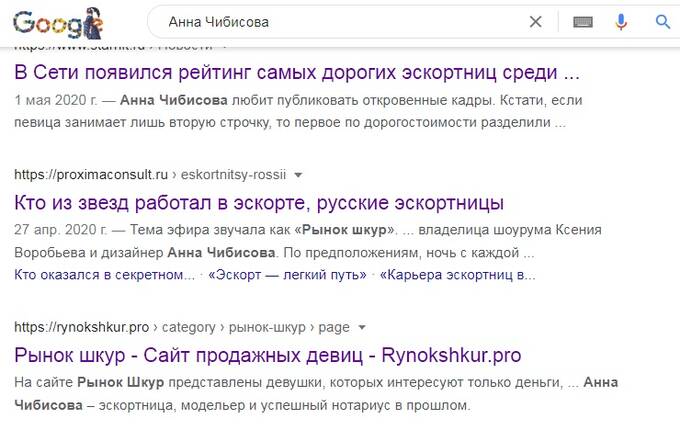Submit search with magnifying glass icon
The image size is (680, 430).
tap(663, 22)
